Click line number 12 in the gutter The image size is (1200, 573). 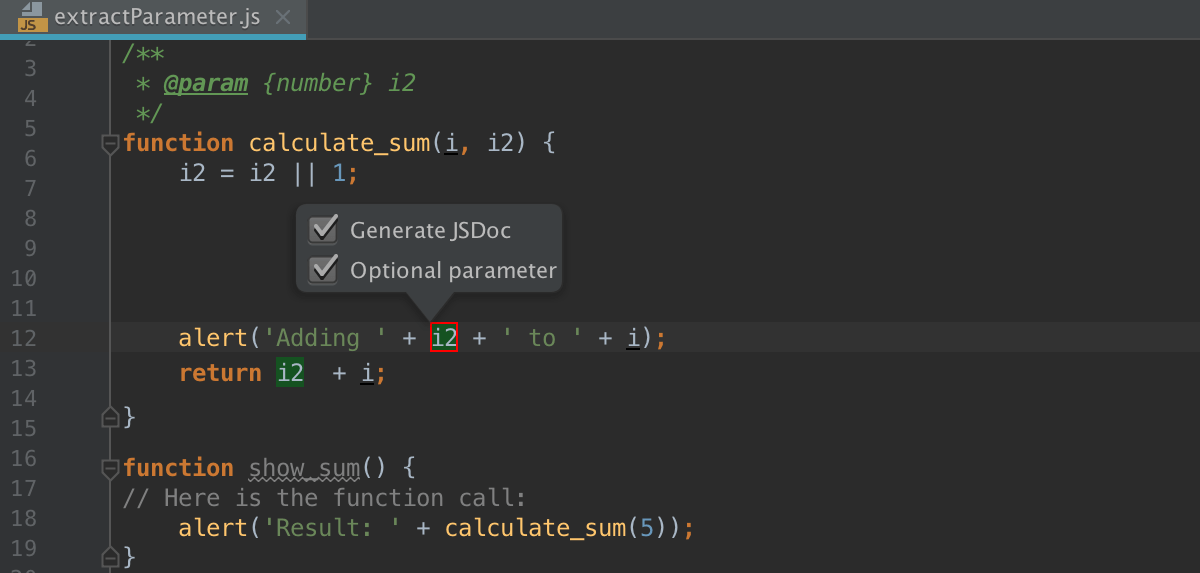(23, 338)
